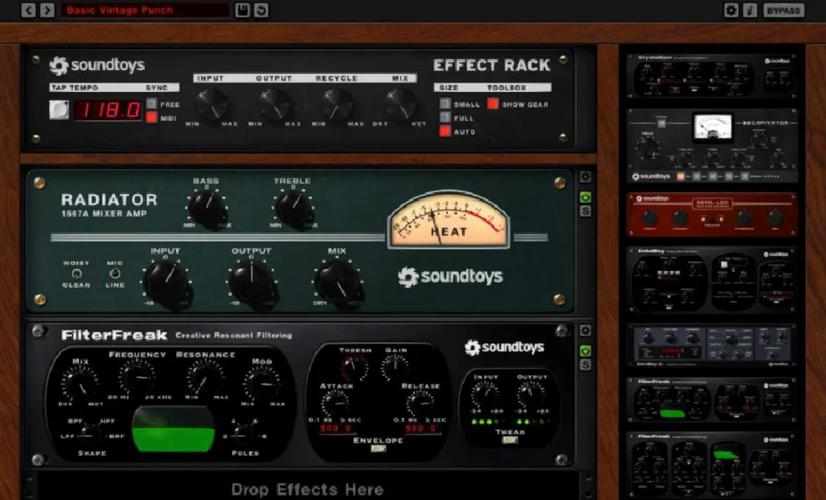Click the green filter response display

point(173,429)
